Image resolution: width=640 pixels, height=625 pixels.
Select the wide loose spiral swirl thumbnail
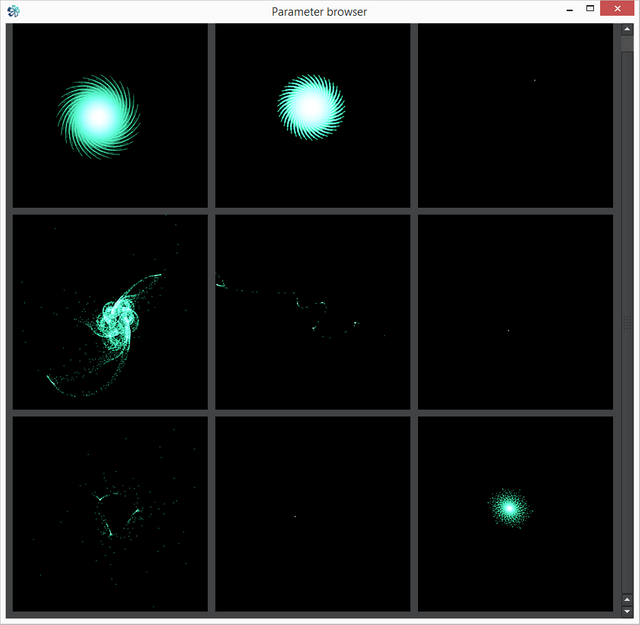[110, 116]
